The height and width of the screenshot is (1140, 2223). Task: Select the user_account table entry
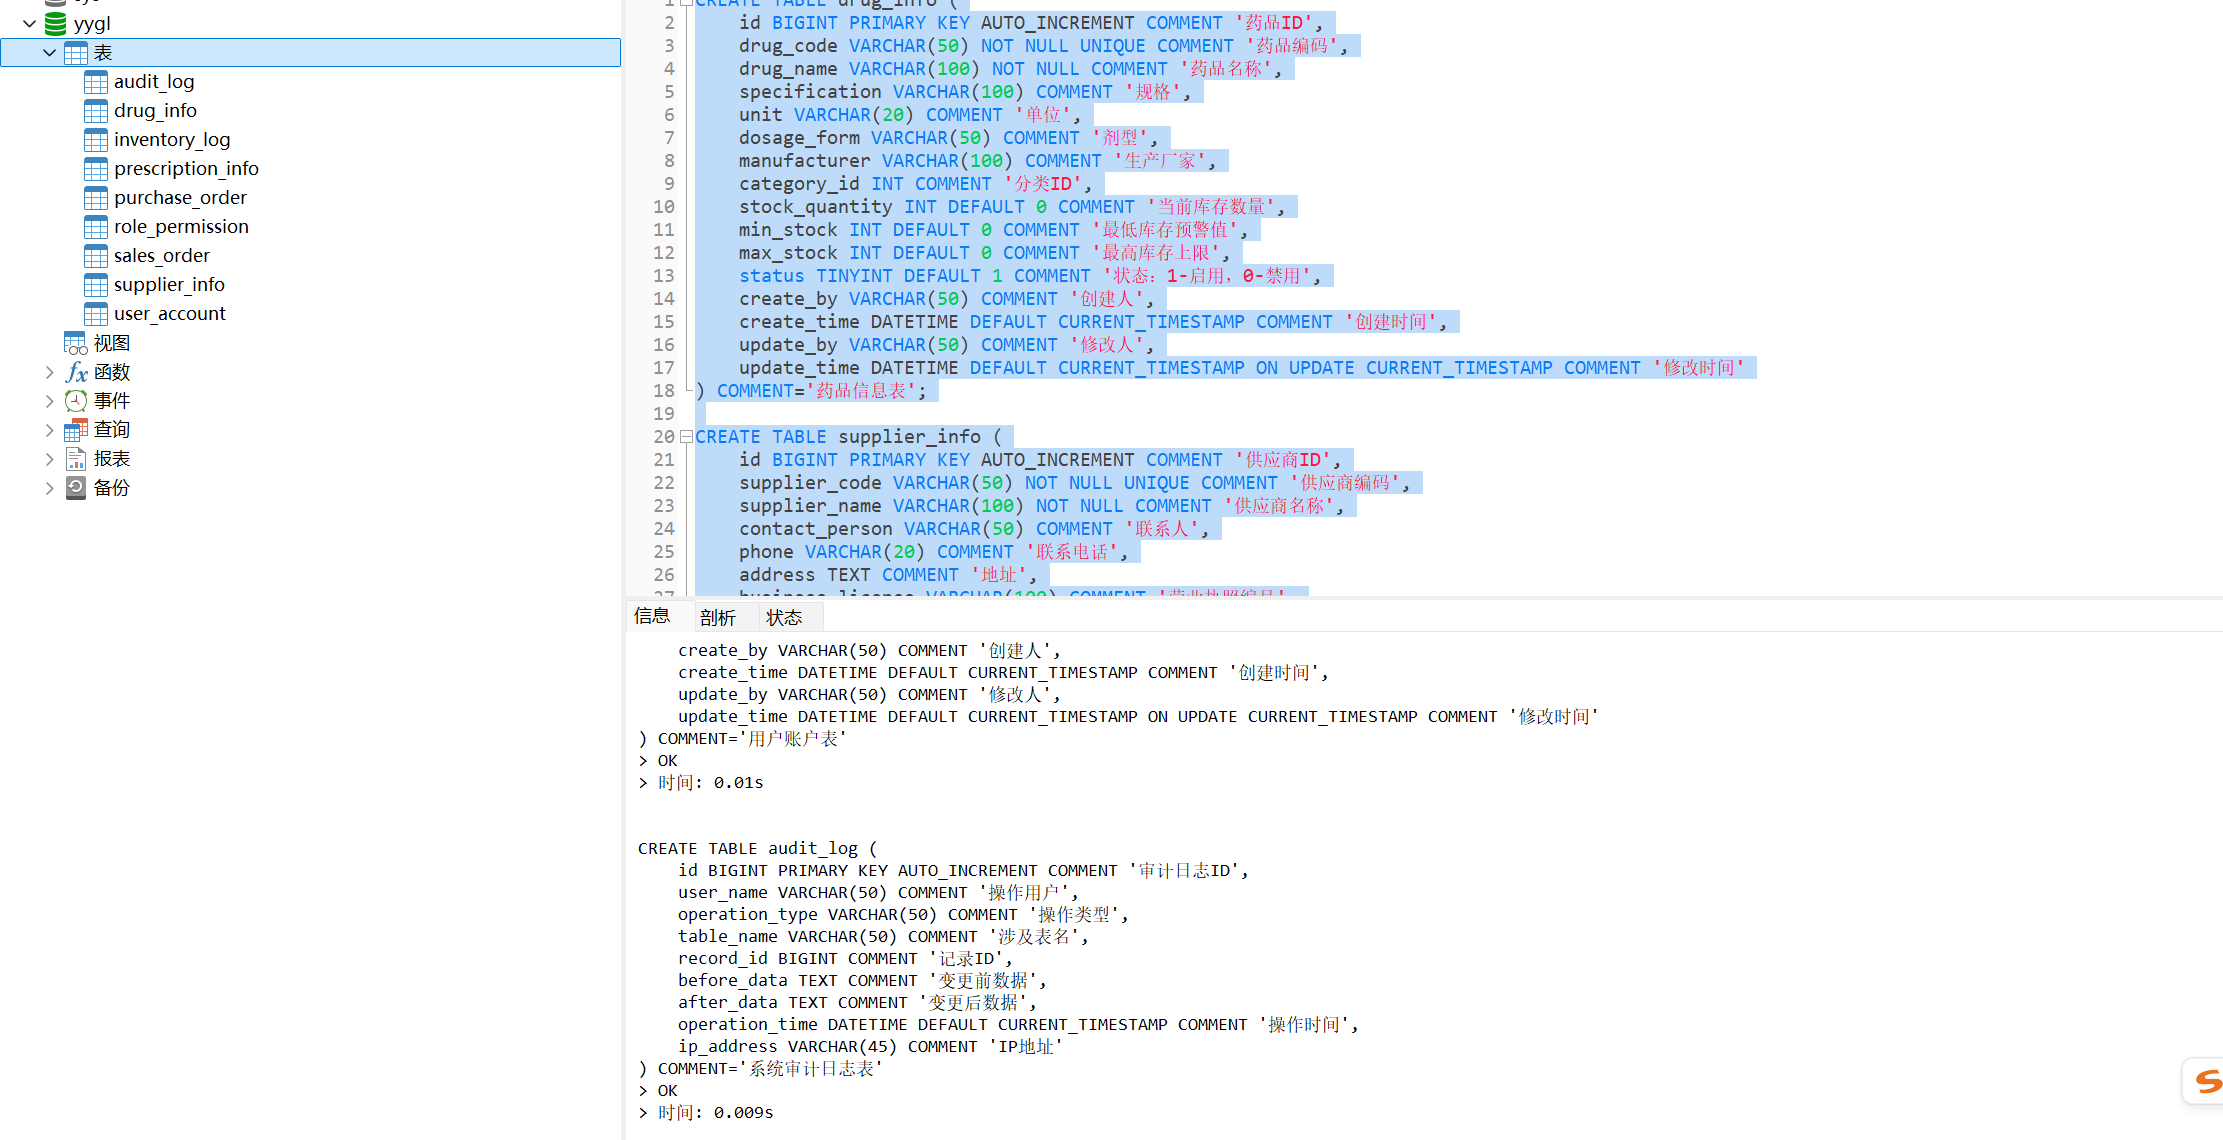pos(170,314)
